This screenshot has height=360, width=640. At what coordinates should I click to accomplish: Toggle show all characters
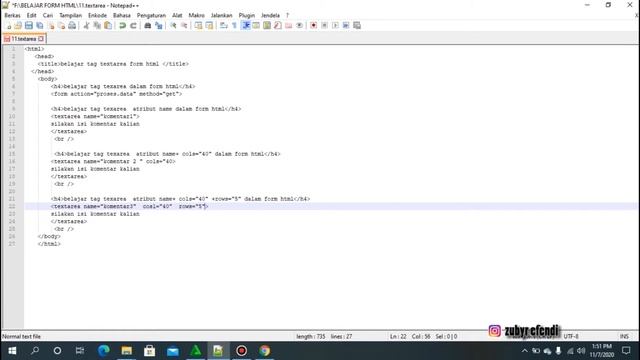[x=234, y=26]
